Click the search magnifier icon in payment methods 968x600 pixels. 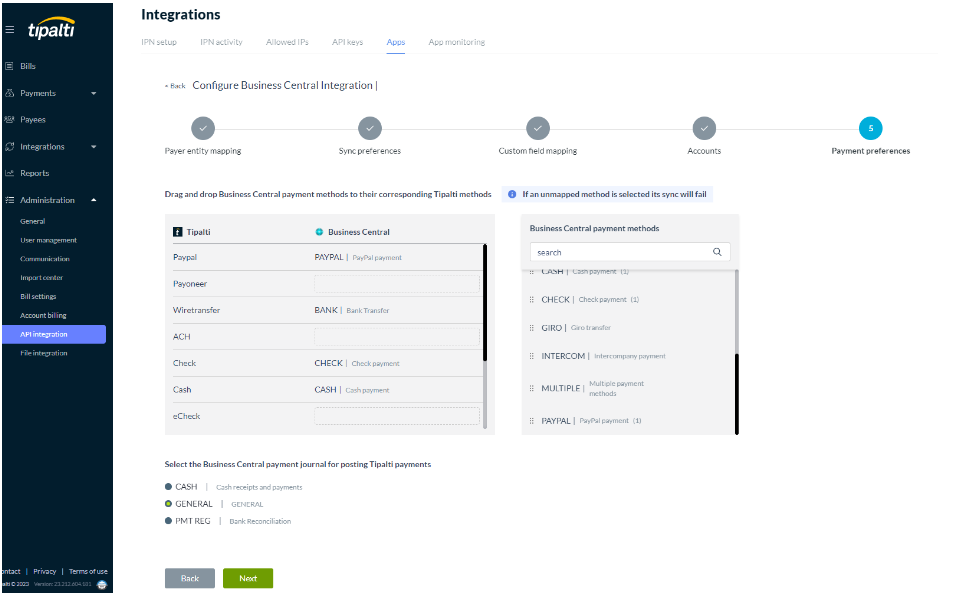717,253
